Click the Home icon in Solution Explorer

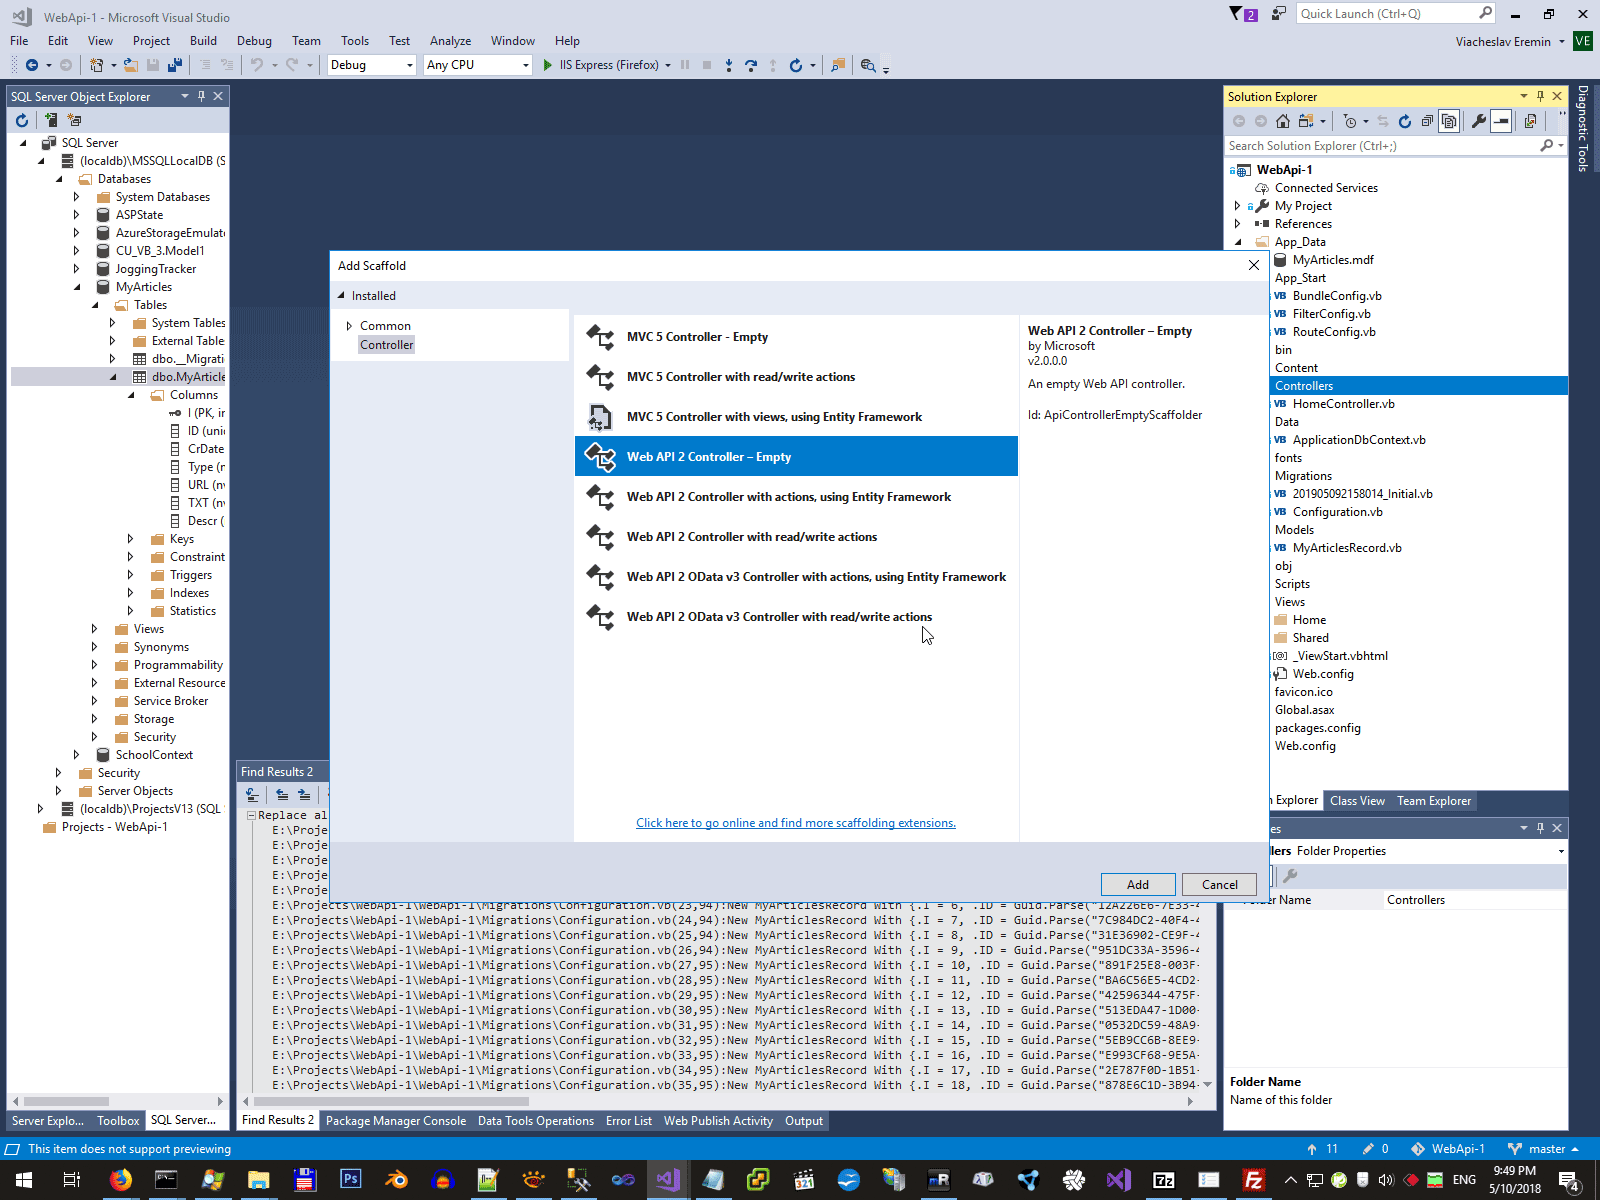(x=1283, y=121)
